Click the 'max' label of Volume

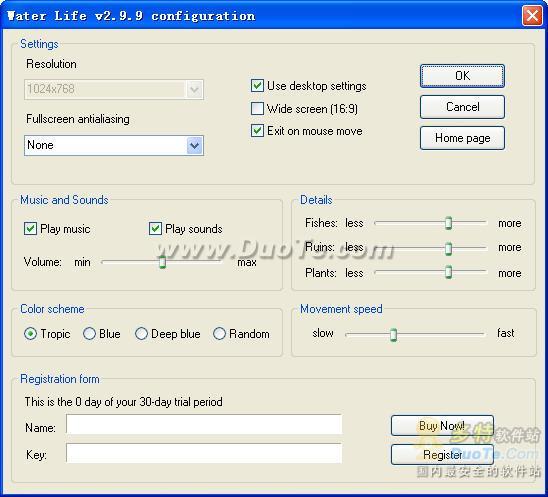[x=247, y=262]
